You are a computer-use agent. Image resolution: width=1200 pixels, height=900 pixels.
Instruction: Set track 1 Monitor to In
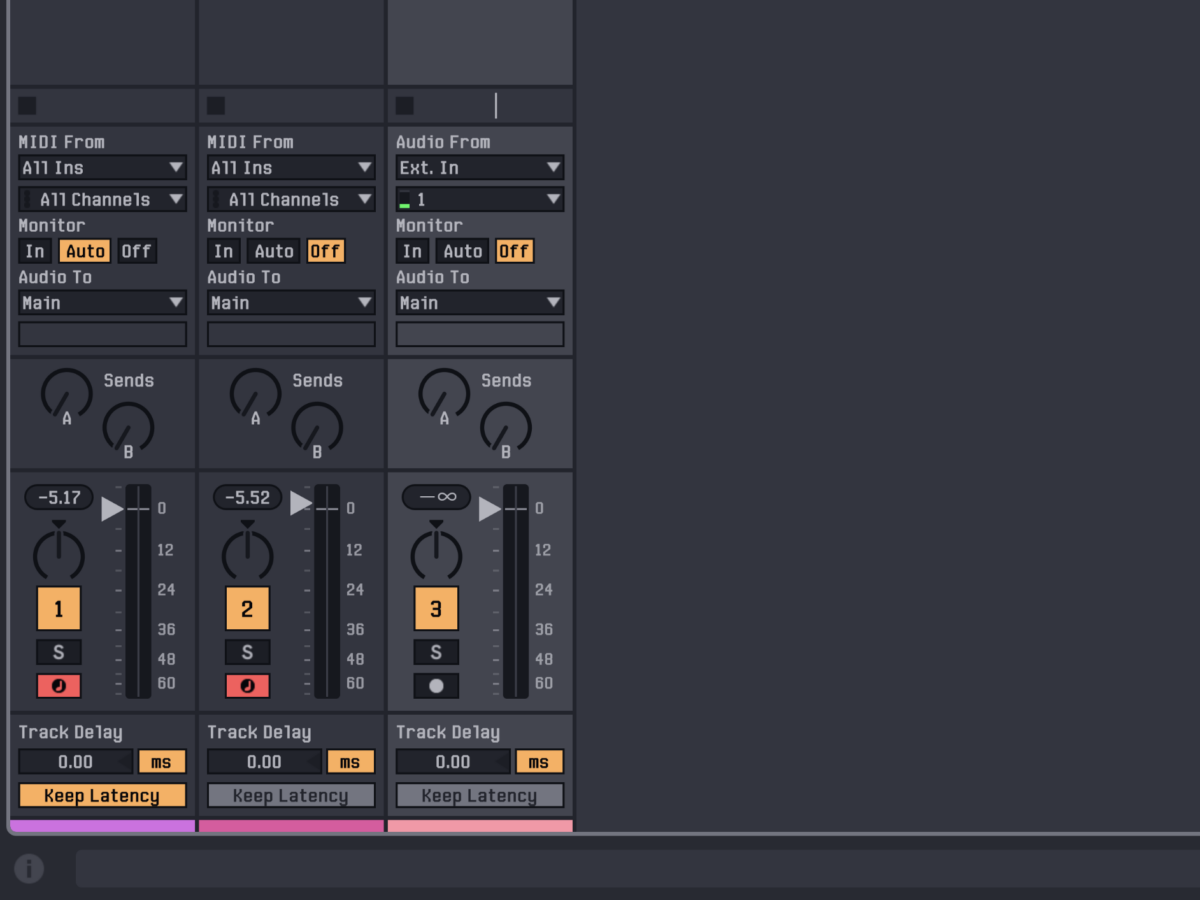coord(35,251)
